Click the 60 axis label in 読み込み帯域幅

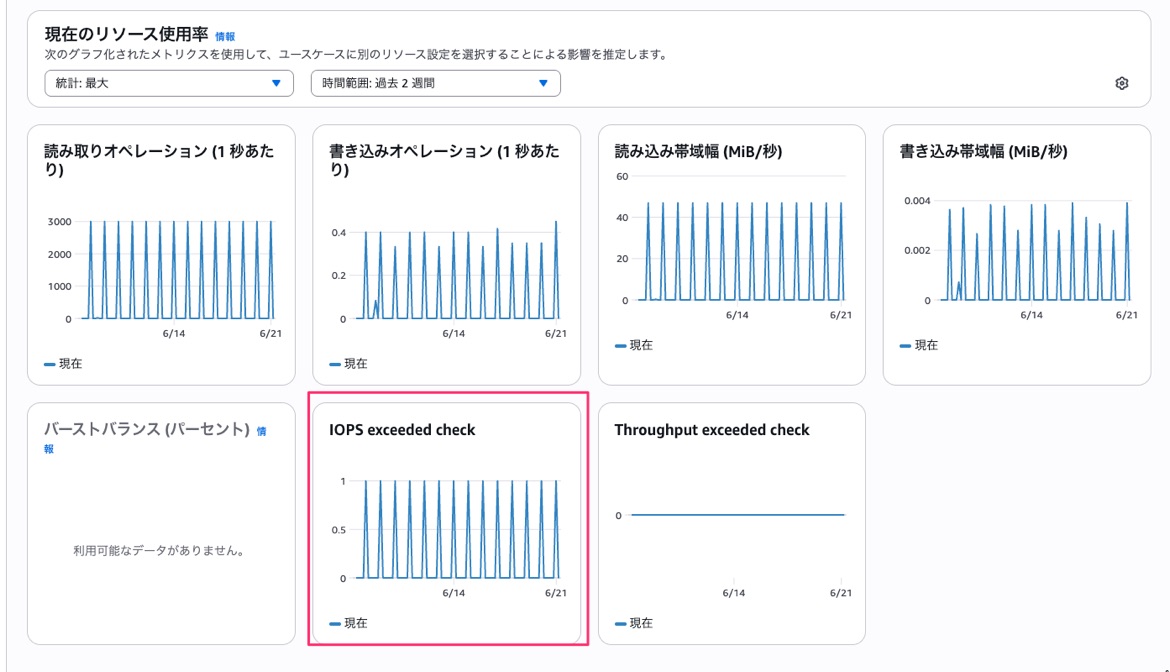[622, 177]
